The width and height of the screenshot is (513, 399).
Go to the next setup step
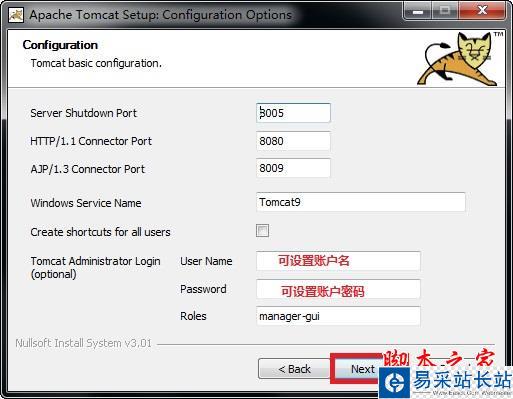[x=358, y=369]
